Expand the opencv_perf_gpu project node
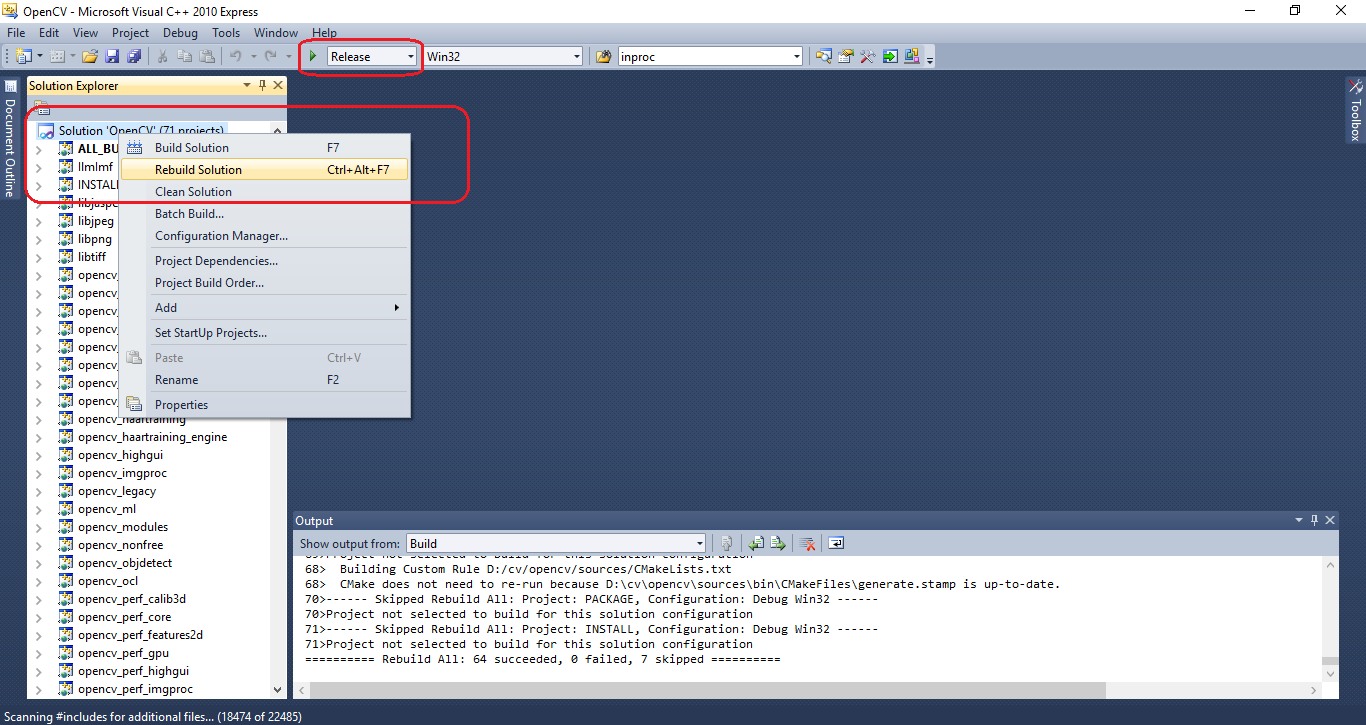The image size is (1366, 725). 39,653
